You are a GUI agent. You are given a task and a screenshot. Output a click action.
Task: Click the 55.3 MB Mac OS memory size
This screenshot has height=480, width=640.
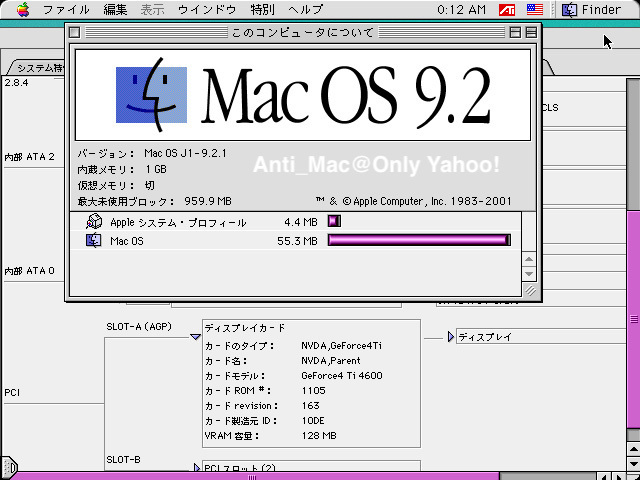tap(297, 241)
